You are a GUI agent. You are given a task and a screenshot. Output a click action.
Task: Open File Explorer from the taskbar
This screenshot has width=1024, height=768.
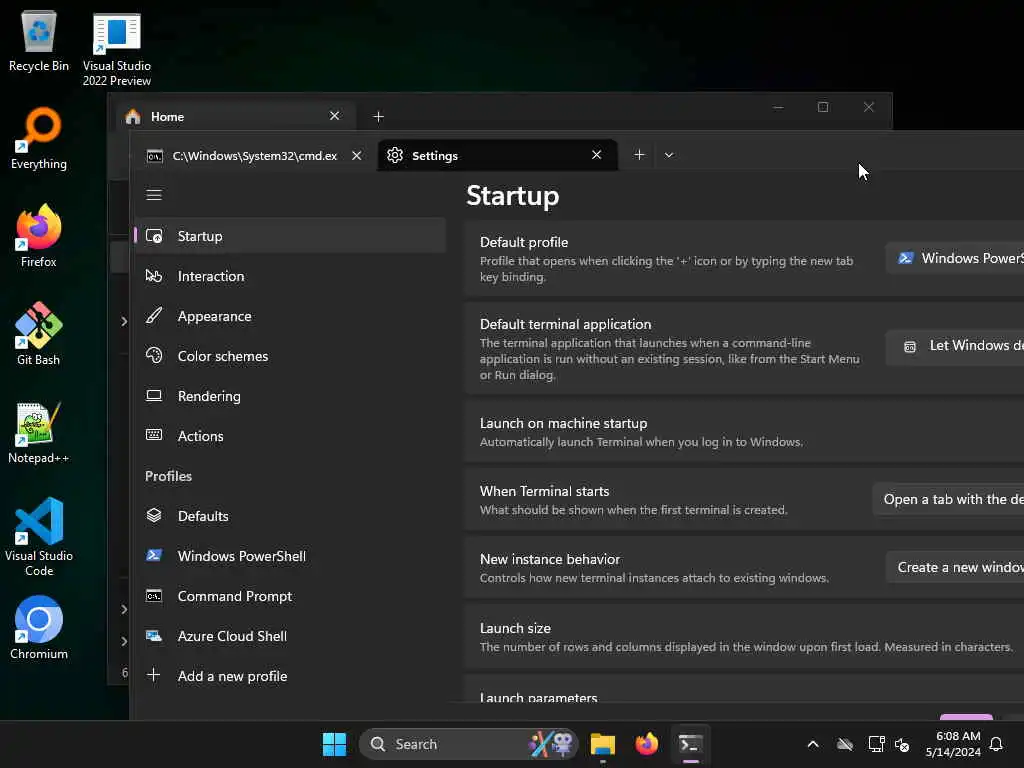click(603, 744)
